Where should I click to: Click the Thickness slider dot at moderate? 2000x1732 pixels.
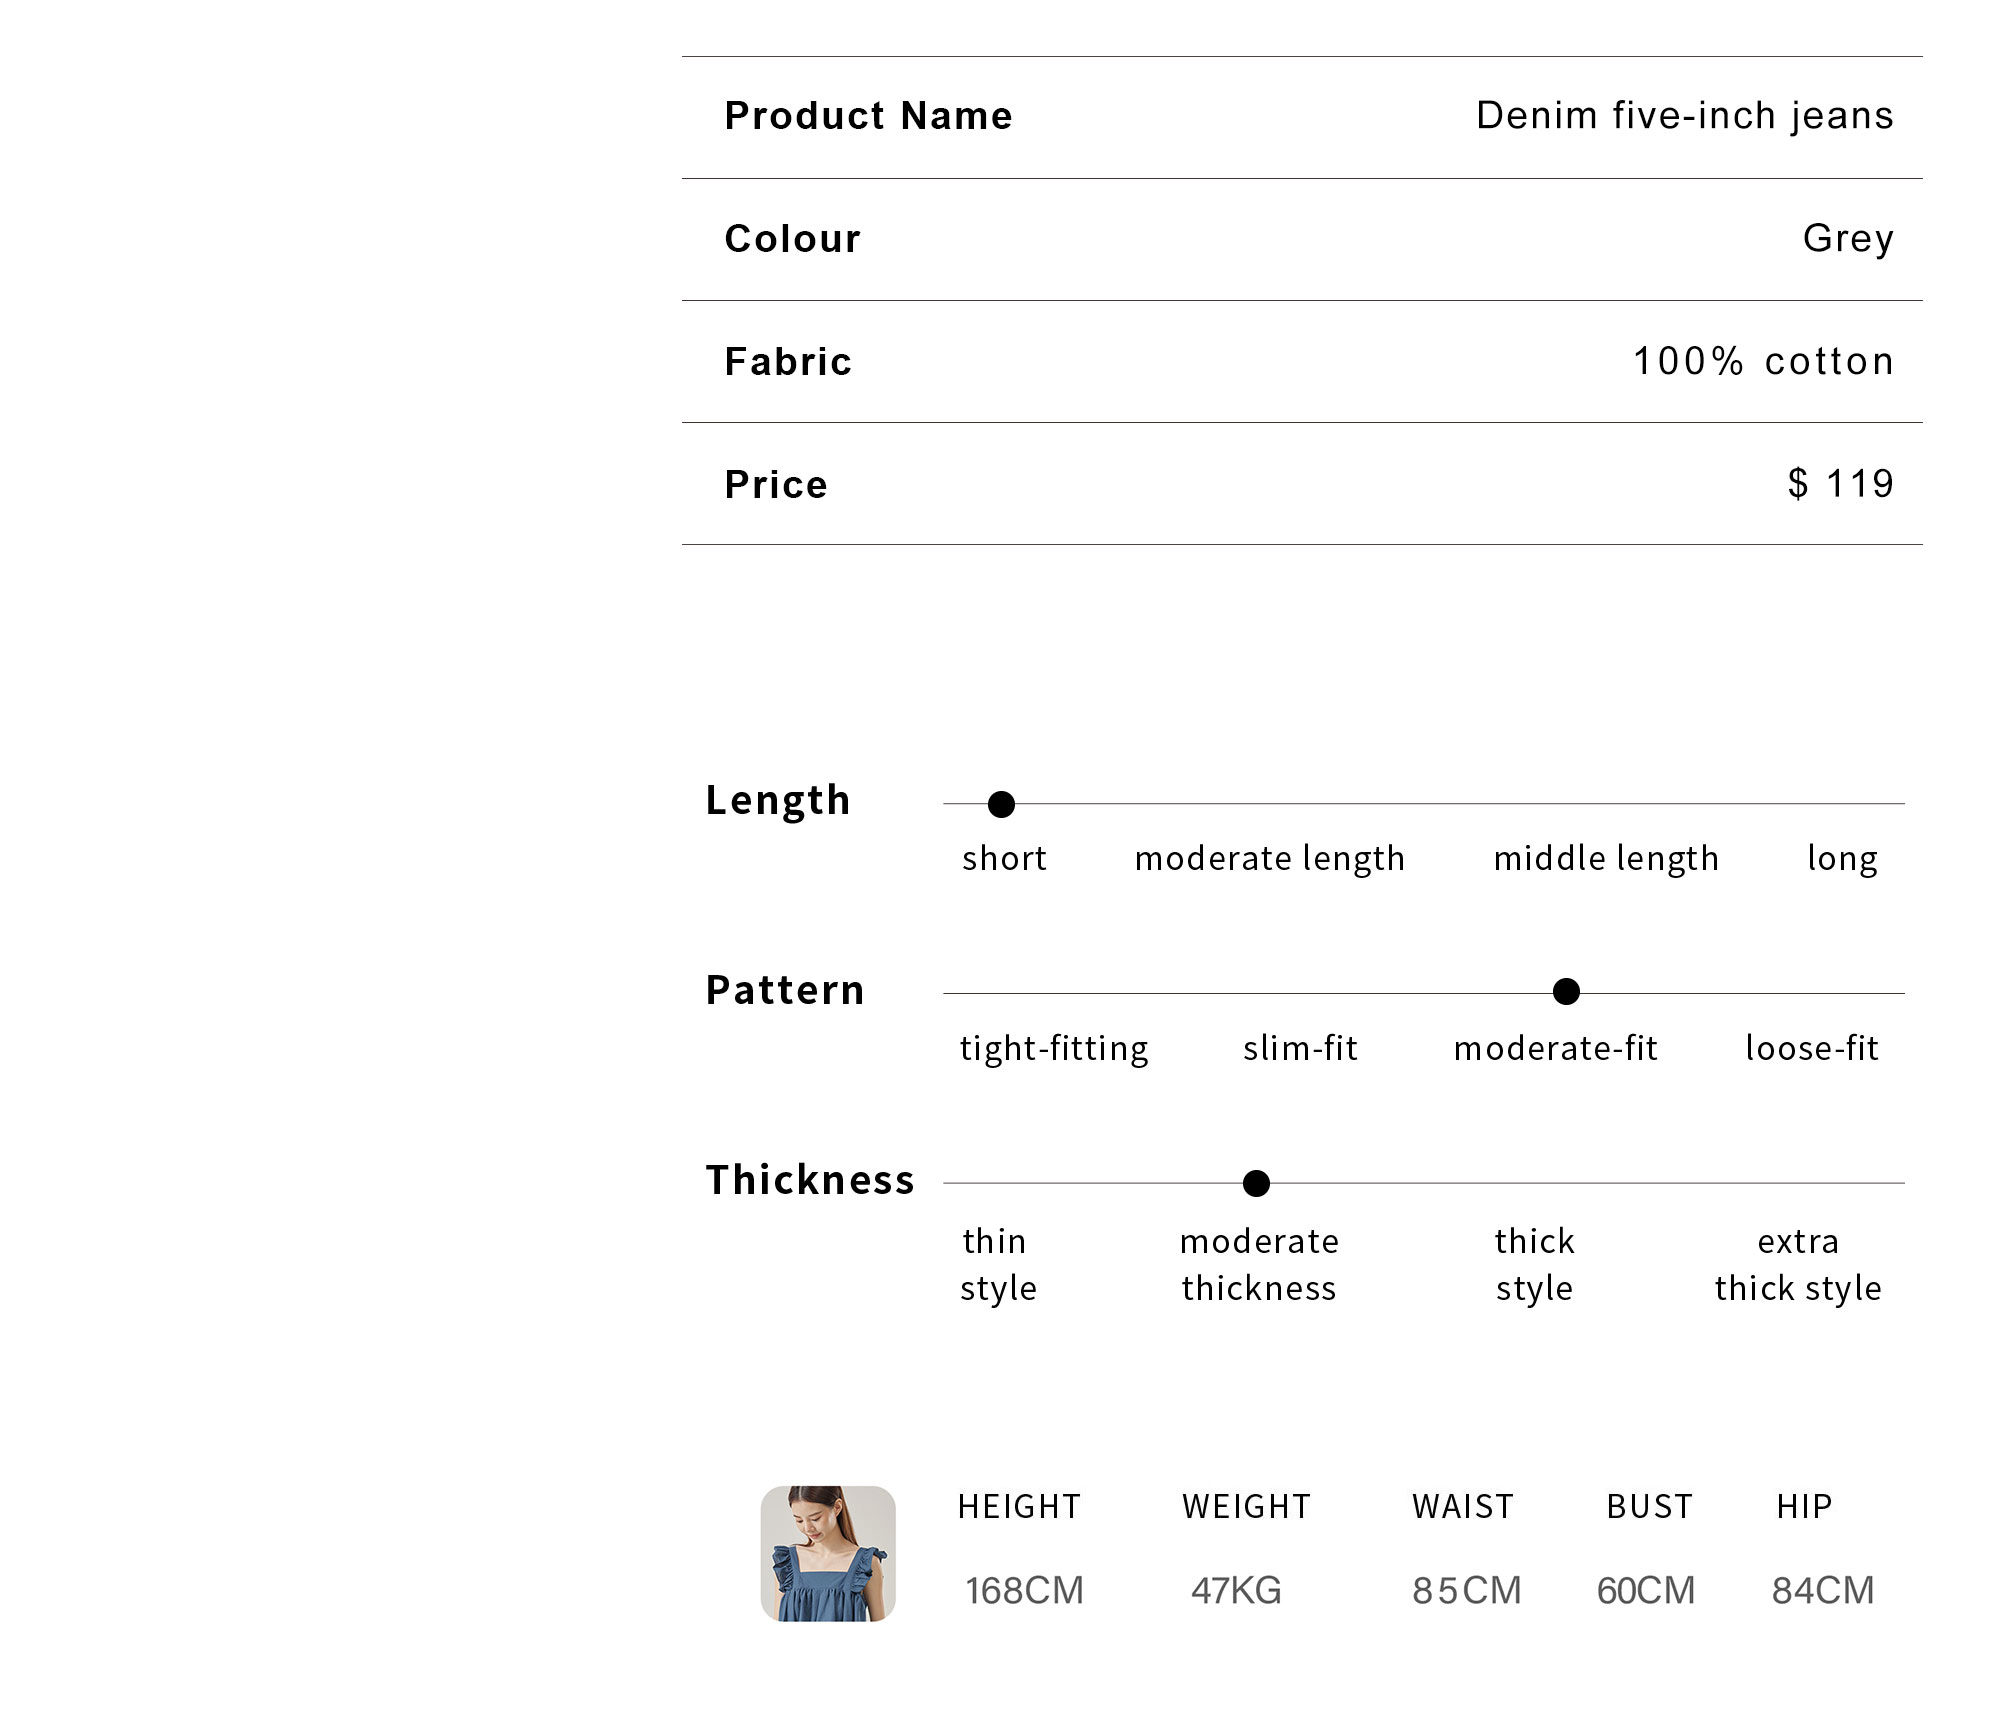pos(1256,1183)
